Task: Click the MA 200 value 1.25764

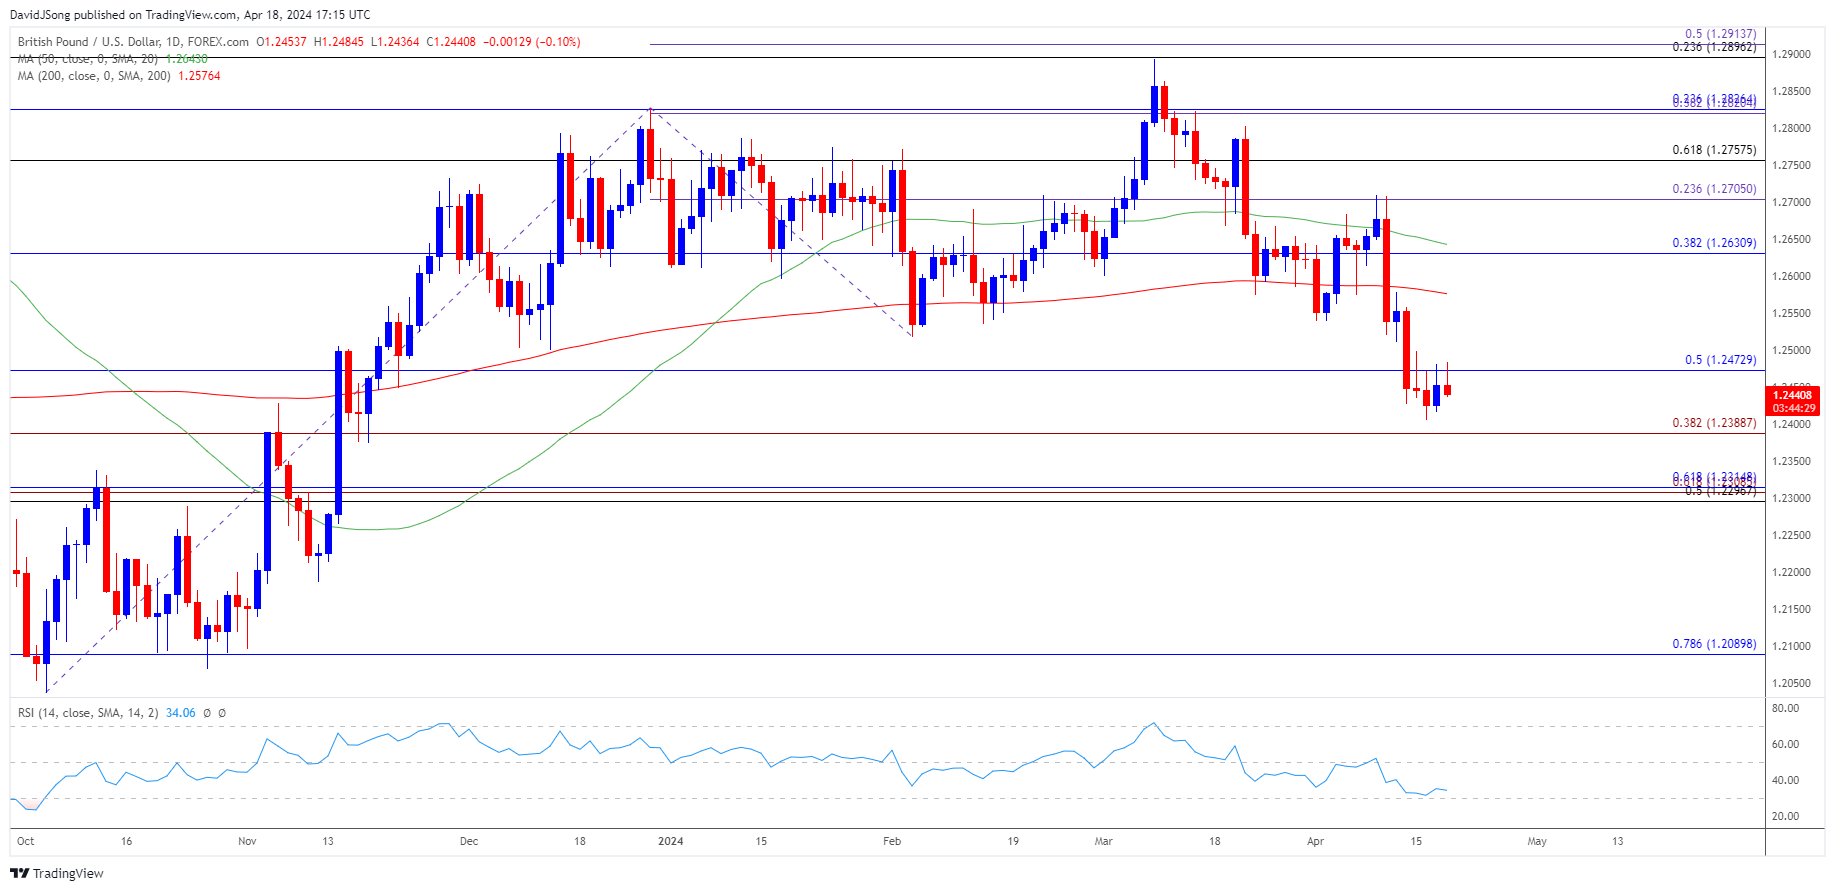Action: (199, 76)
